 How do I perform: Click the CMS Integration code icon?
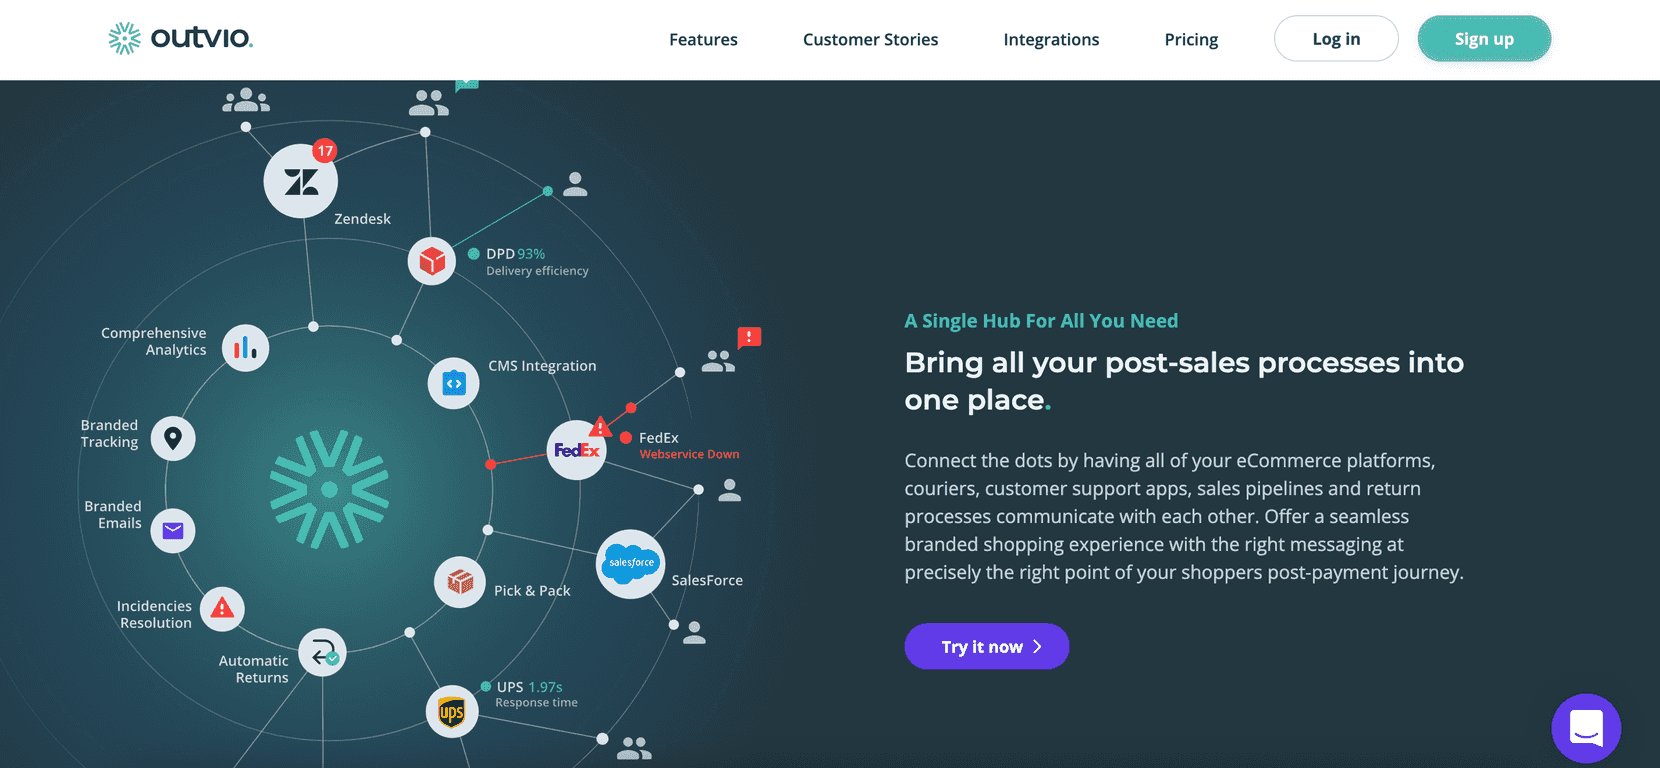[x=454, y=383]
